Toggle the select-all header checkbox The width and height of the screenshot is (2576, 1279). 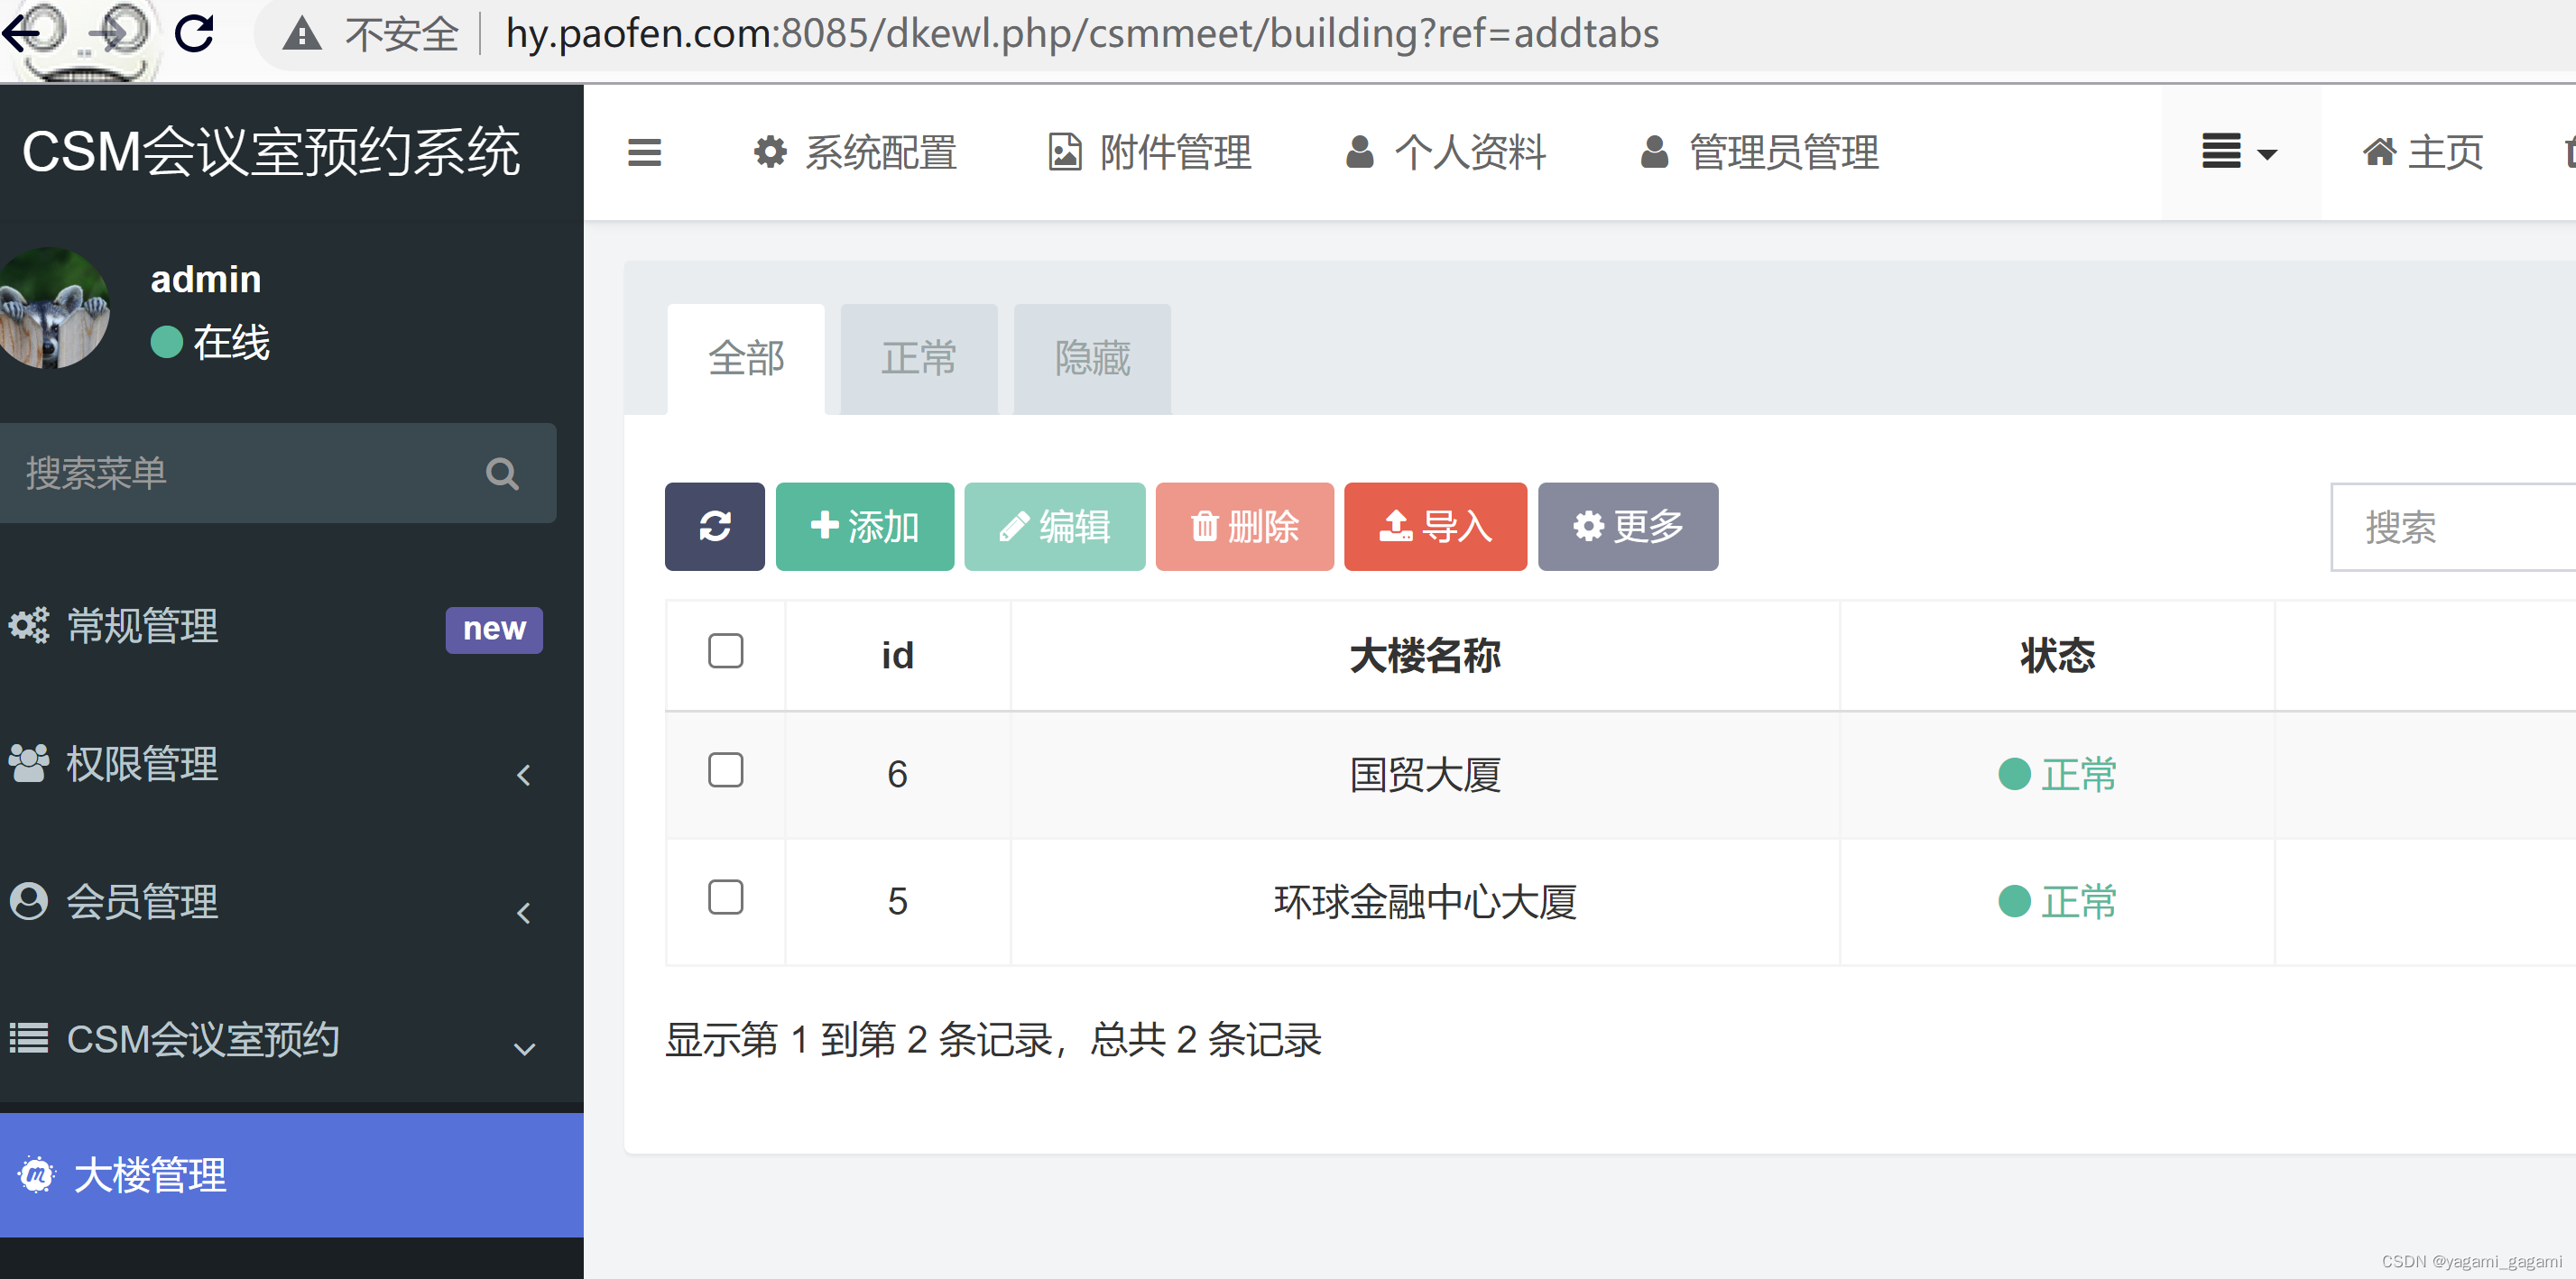(726, 651)
